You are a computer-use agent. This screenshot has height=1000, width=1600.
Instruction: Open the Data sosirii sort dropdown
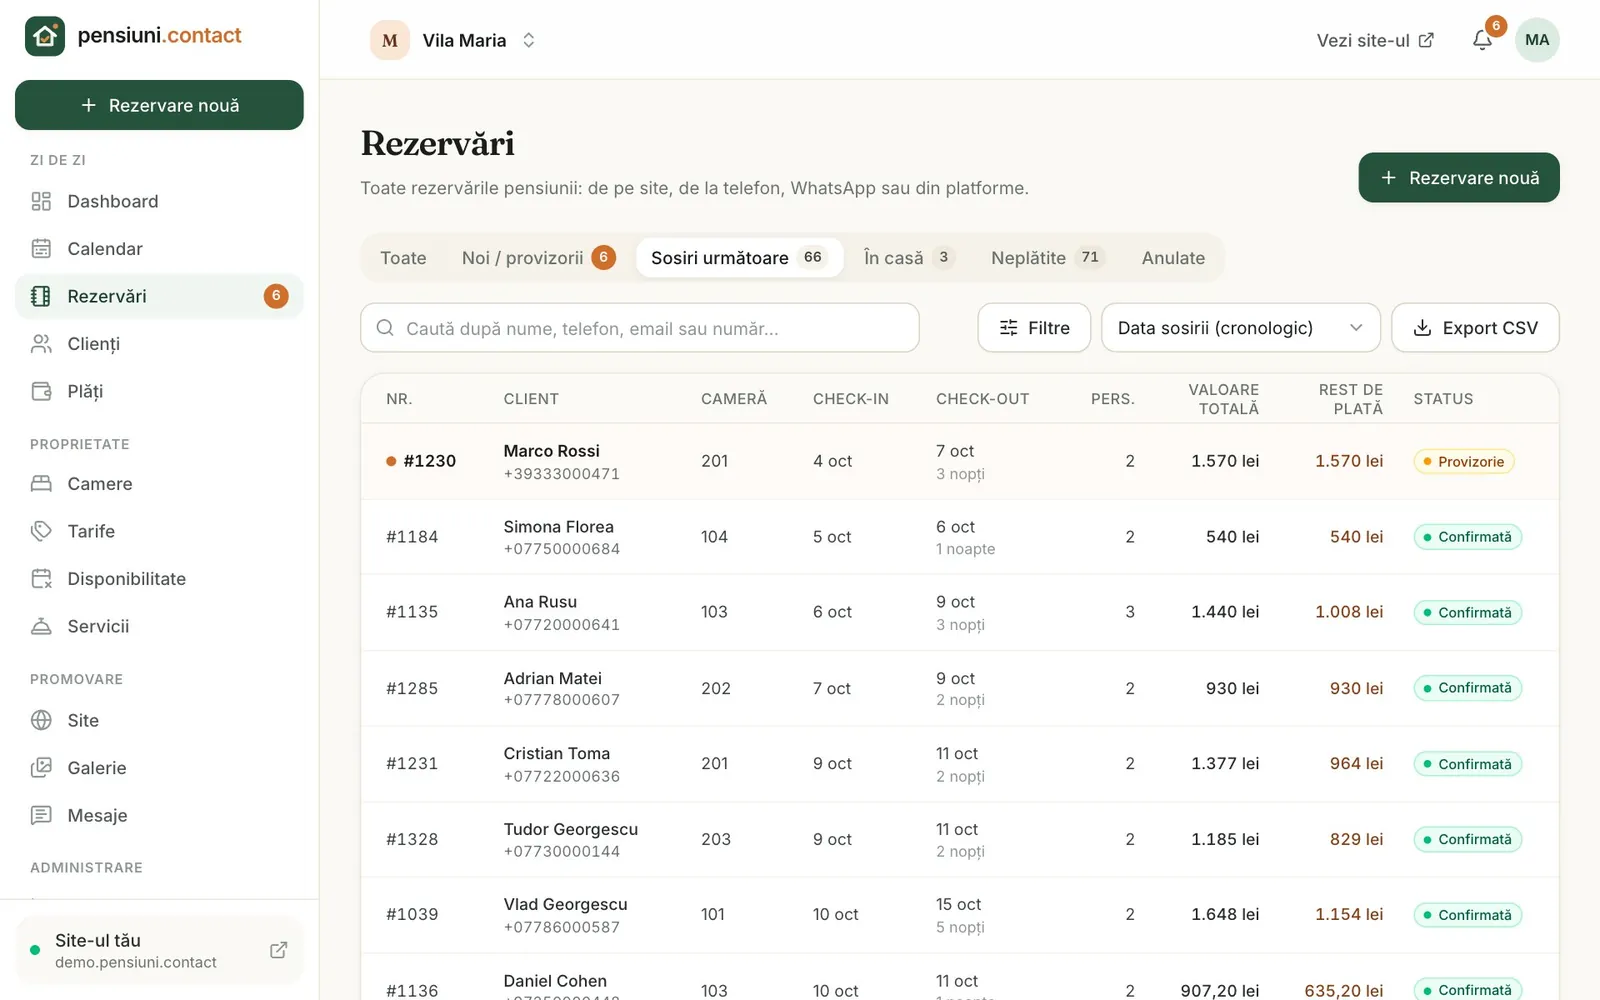(x=1240, y=328)
